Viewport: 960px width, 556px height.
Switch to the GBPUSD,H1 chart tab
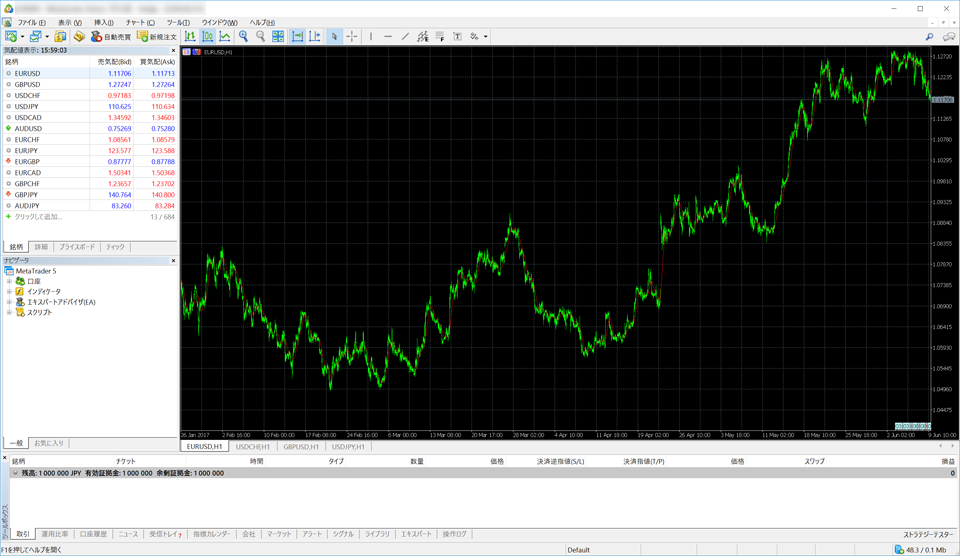pos(300,447)
